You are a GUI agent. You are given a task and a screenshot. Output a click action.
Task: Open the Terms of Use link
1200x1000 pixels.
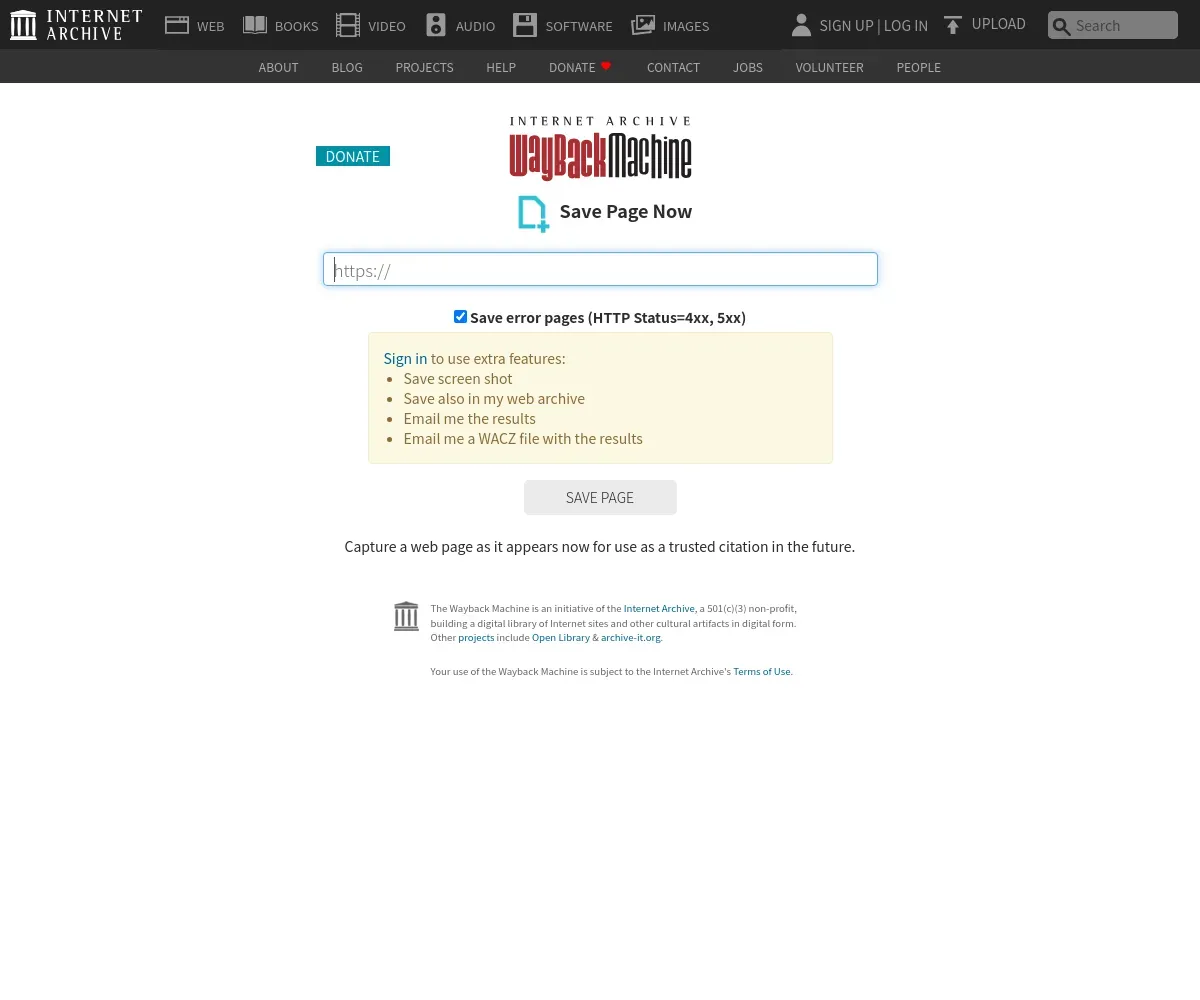tap(762, 671)
